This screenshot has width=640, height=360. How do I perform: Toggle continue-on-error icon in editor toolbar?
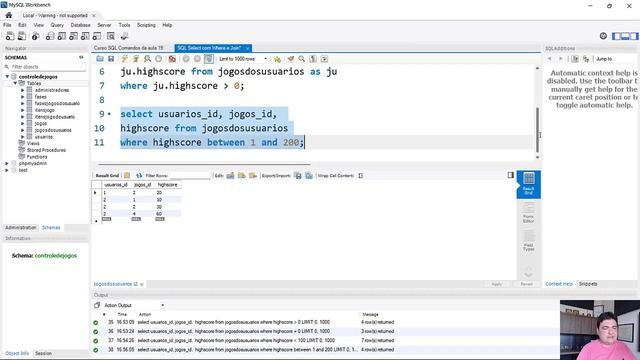(x=172, y=59)
